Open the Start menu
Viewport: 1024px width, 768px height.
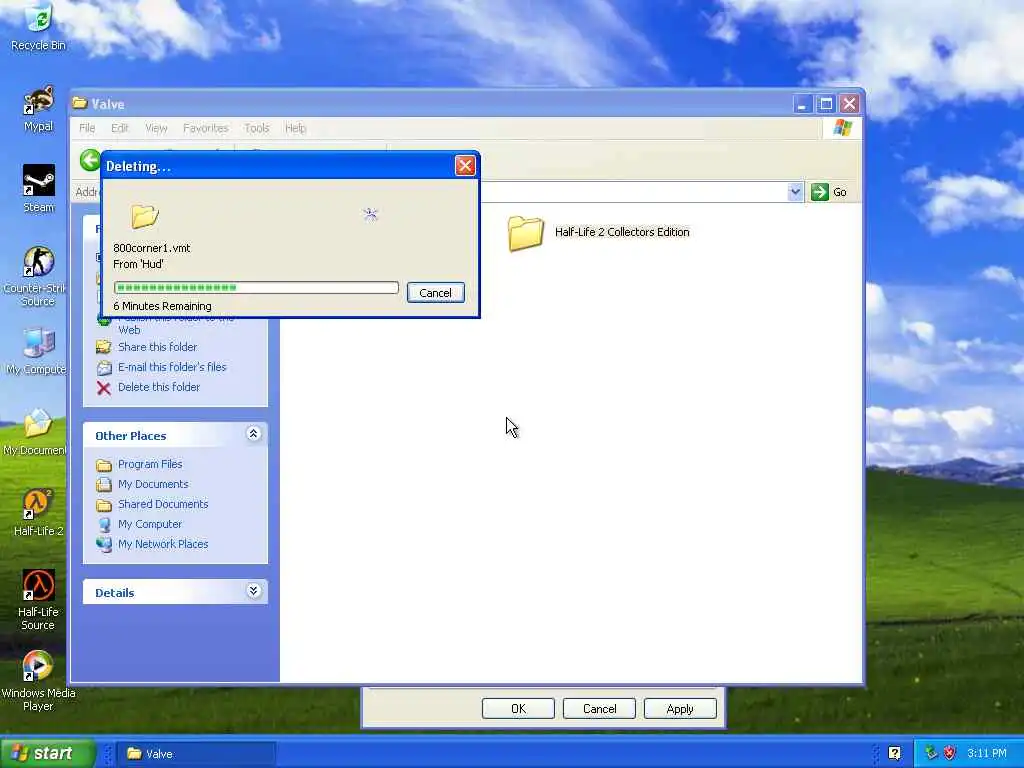(x=47, y=753)
